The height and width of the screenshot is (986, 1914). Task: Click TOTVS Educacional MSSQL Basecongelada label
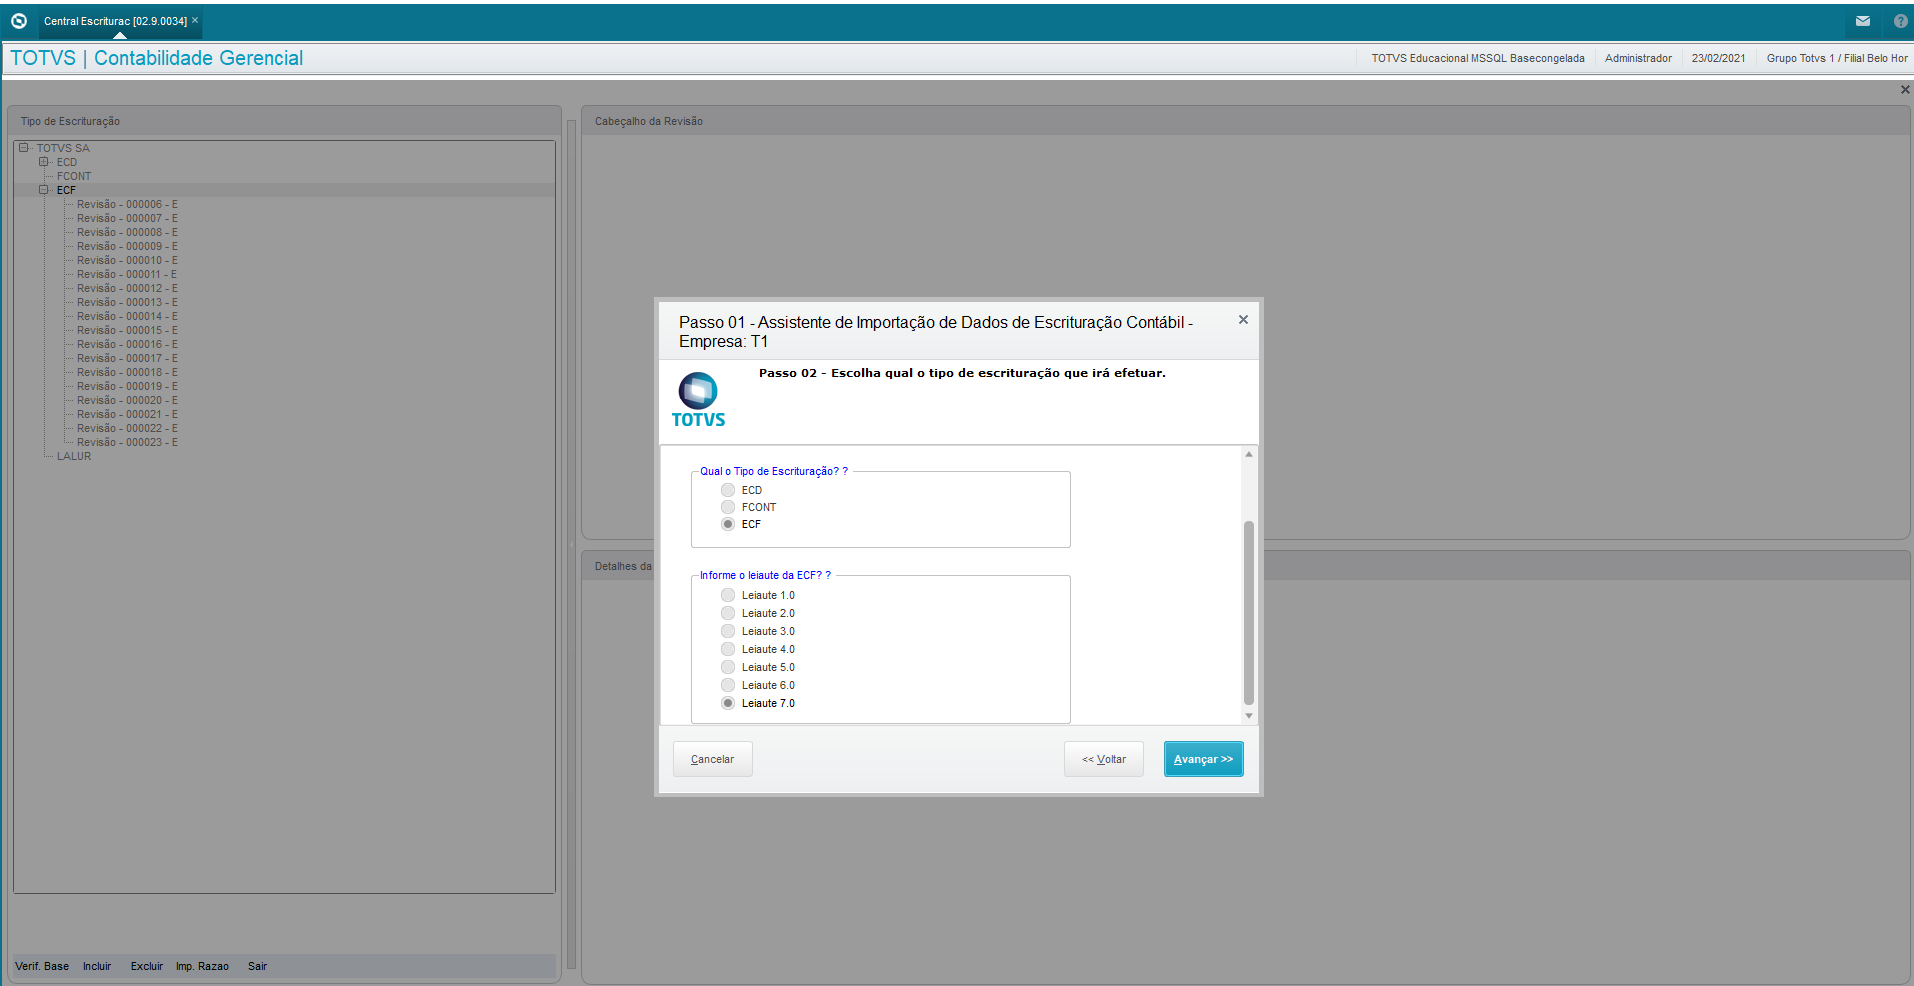[x=1478, y=58]
